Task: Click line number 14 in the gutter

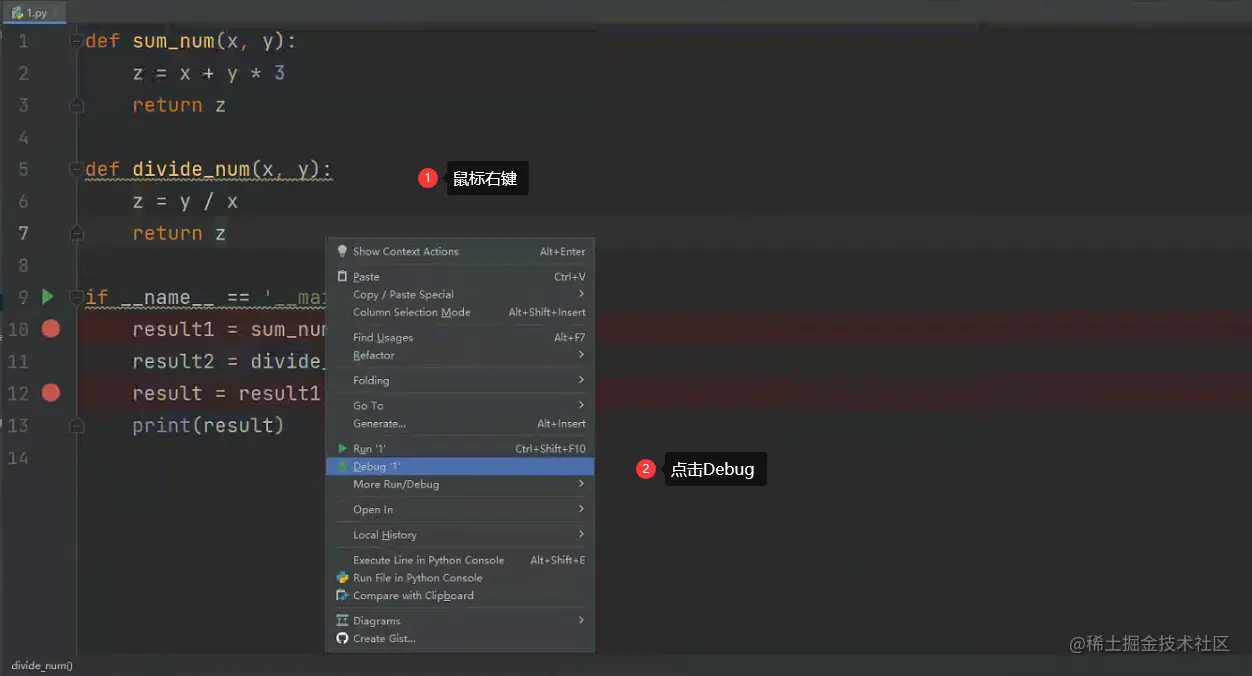Action: [18, 457]
